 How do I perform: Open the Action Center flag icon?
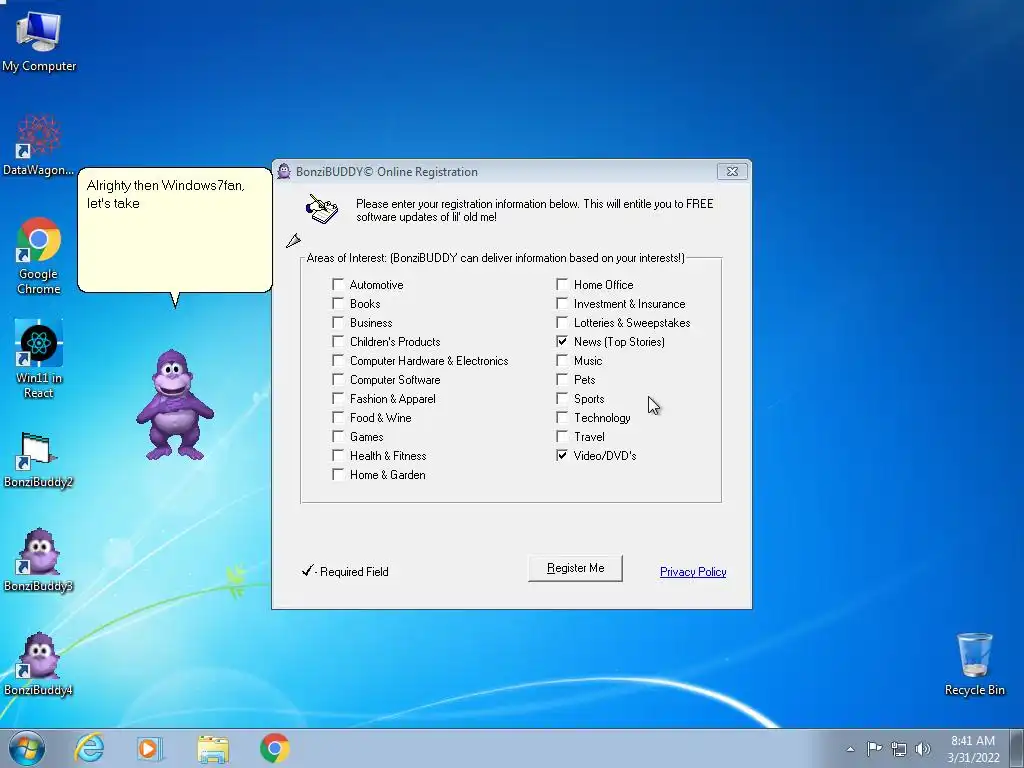[x=874, y=749]
